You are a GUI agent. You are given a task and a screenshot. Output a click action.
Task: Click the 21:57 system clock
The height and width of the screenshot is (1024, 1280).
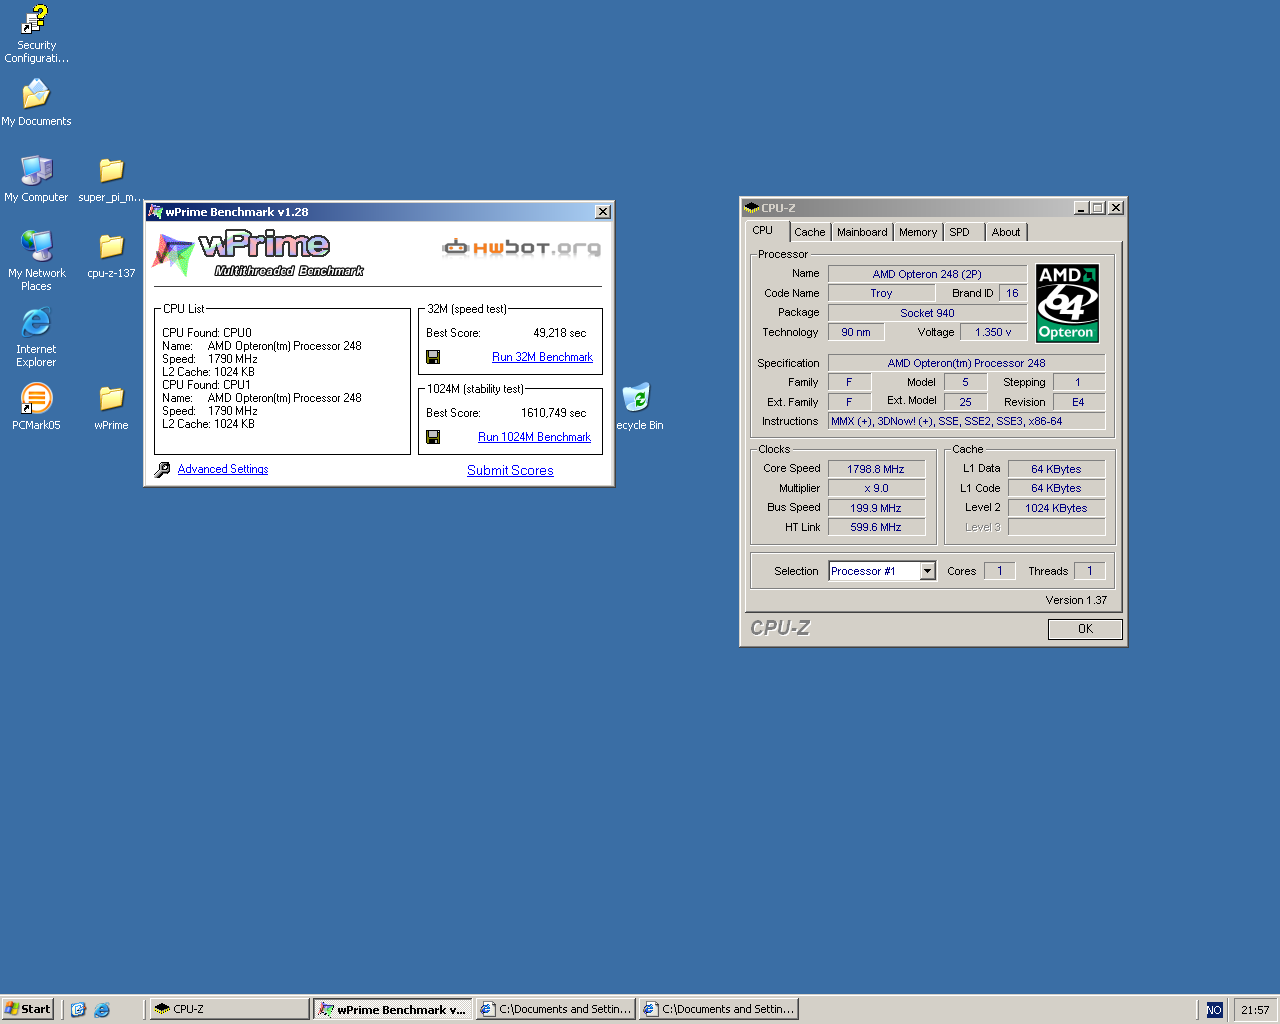coord(1255,1010)
